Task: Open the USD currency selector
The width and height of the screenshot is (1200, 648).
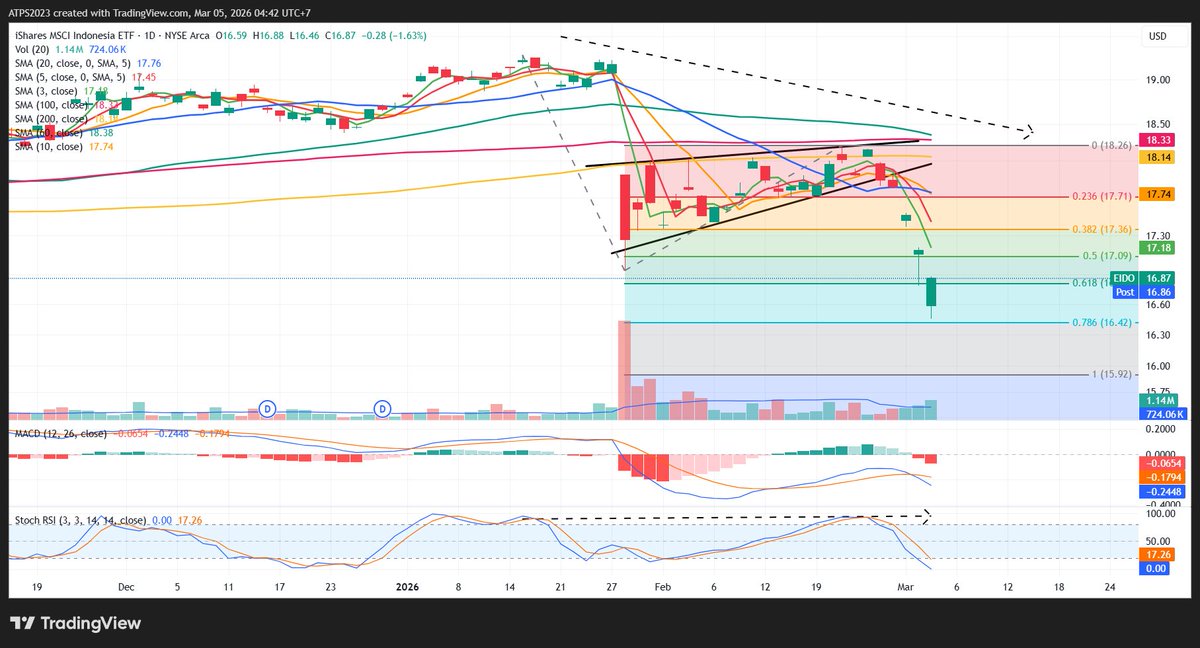Action: tap(1158, 37)
